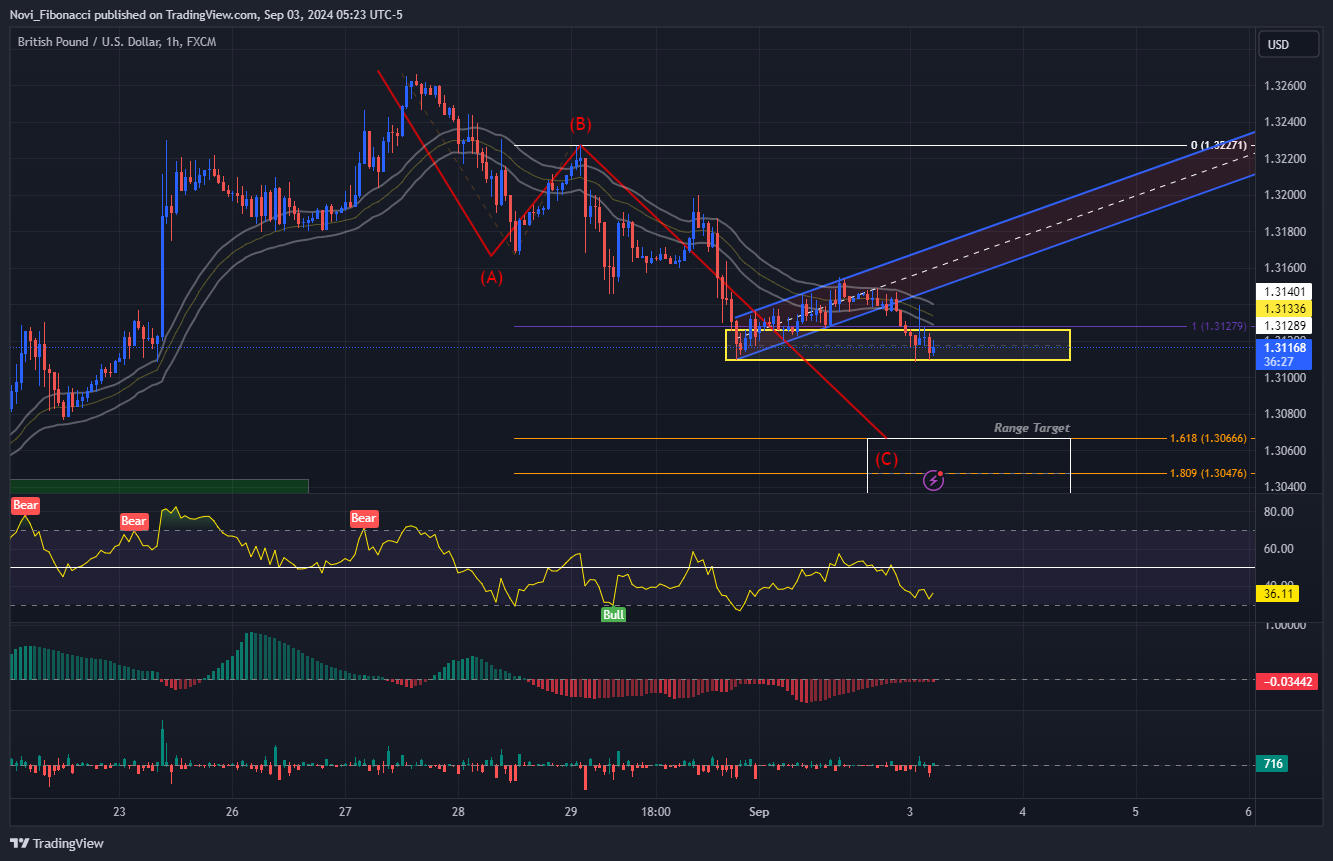Screen dimensions: 1333x861
Task: Click the 18:00 time axis label
Action: tap(656, 811)
